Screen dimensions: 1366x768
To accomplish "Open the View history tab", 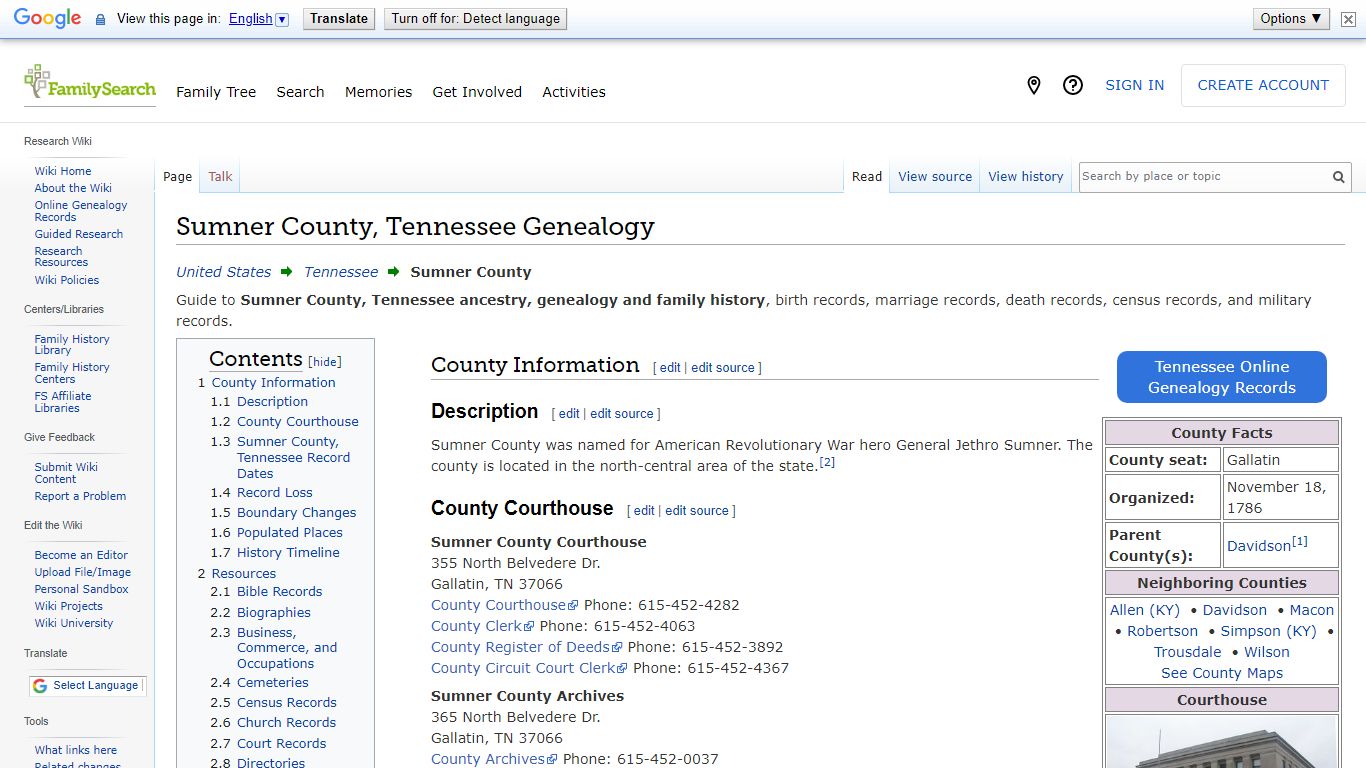I will pos(1026,177).
